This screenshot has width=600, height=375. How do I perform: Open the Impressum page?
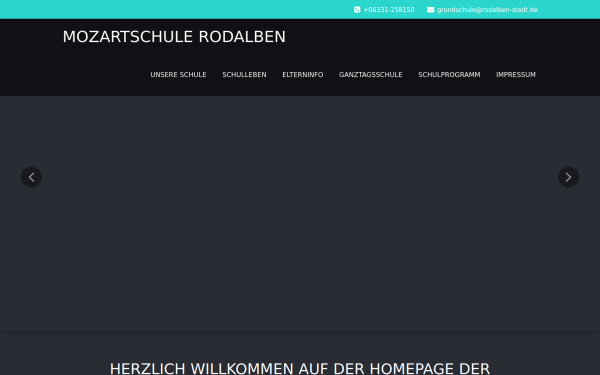pyautogui.click(x=516, y=75)
